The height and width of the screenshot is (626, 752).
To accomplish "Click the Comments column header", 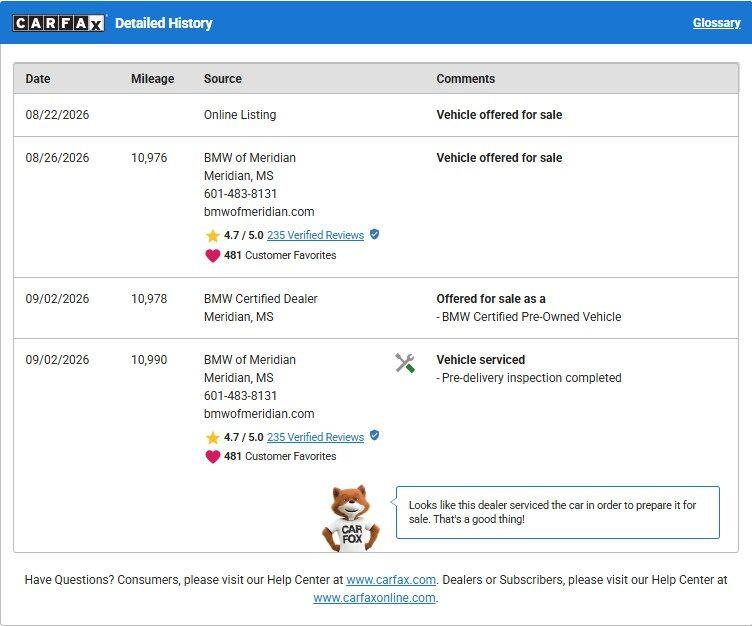I will pyautogui.click(x=466, y=79).
